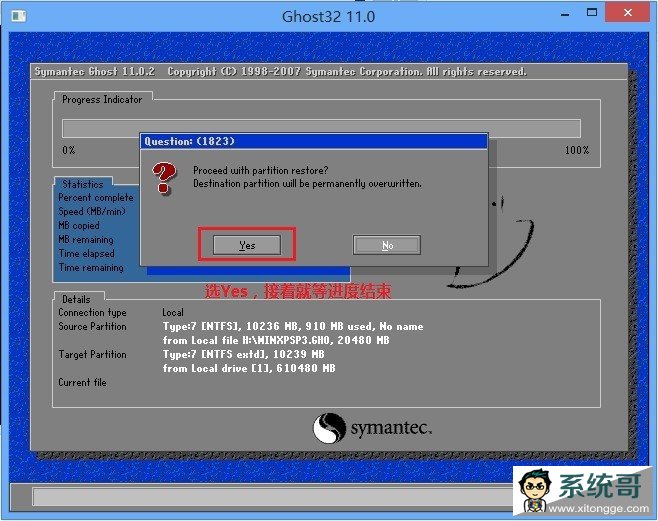Click the red question mark icon
Viewport: 658px width, 521px height.
[x=164, y=178]
